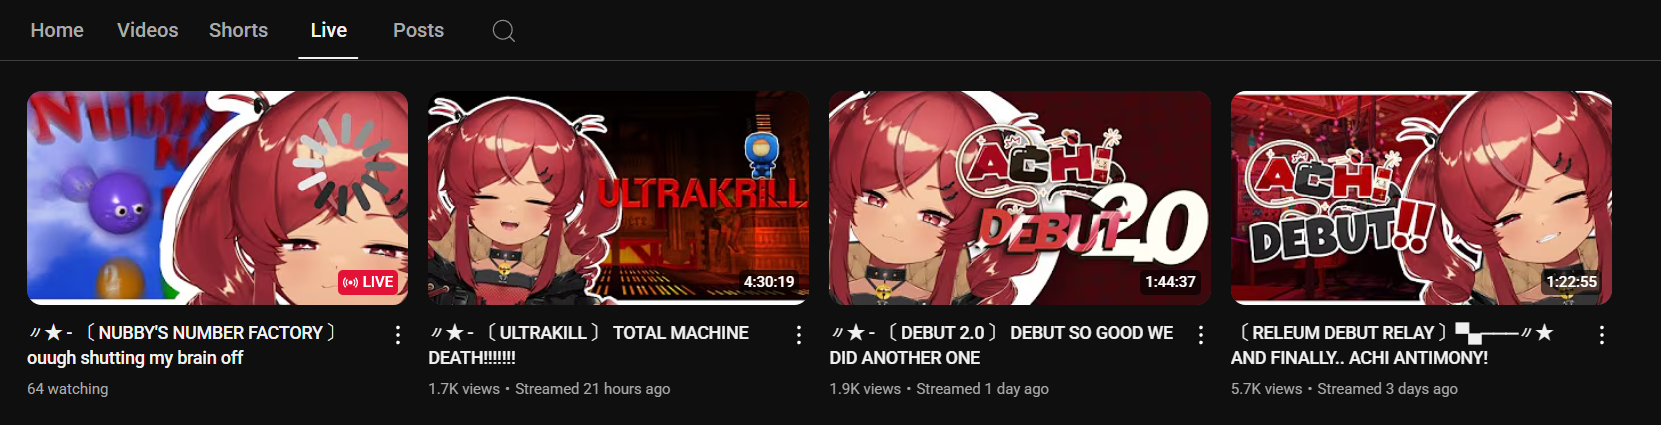1661x425 pixels.
Task: Click the 1:22:55 duration badge
Action: pyautogui.click(x=1571, y=282)
